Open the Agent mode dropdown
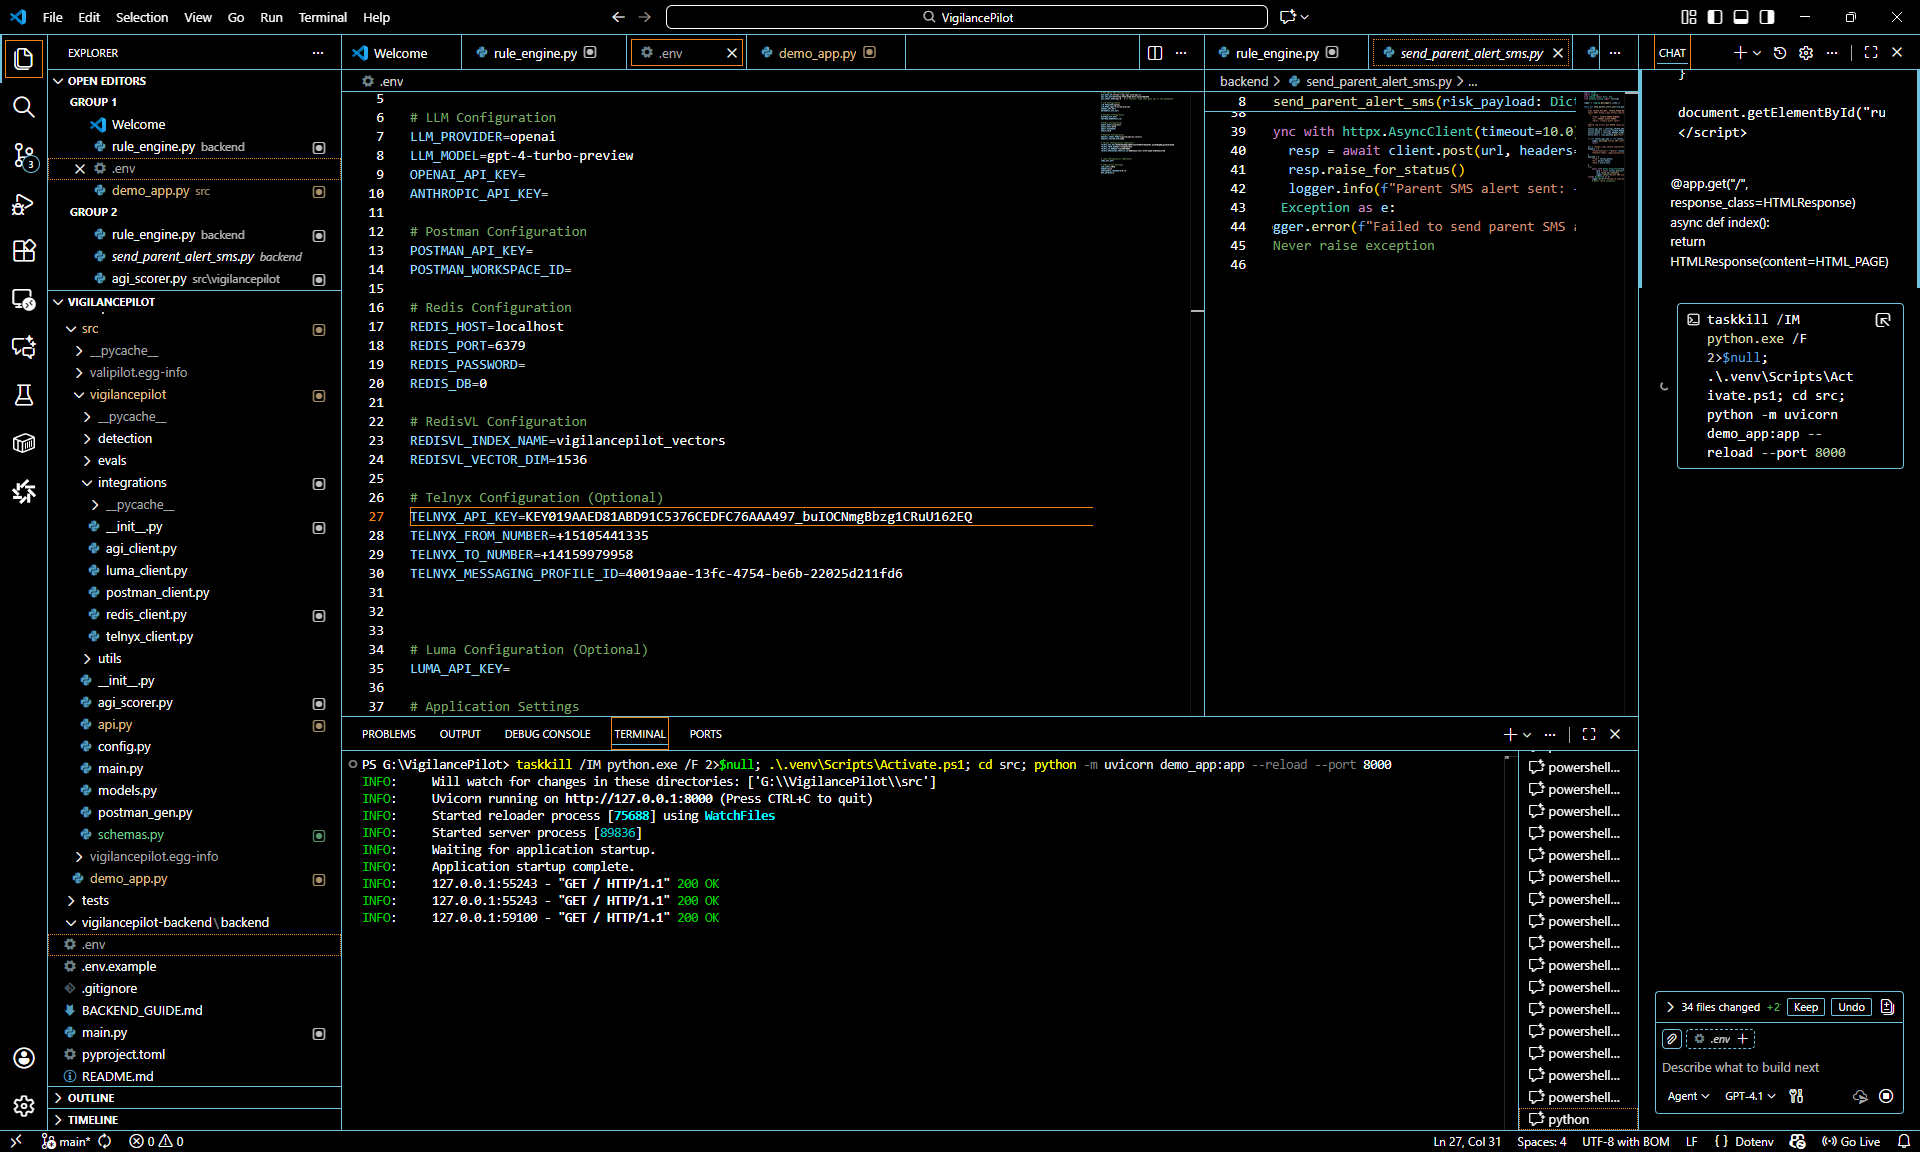The height and width of the screenshot is (1152, 1920). [1688, 1096]
